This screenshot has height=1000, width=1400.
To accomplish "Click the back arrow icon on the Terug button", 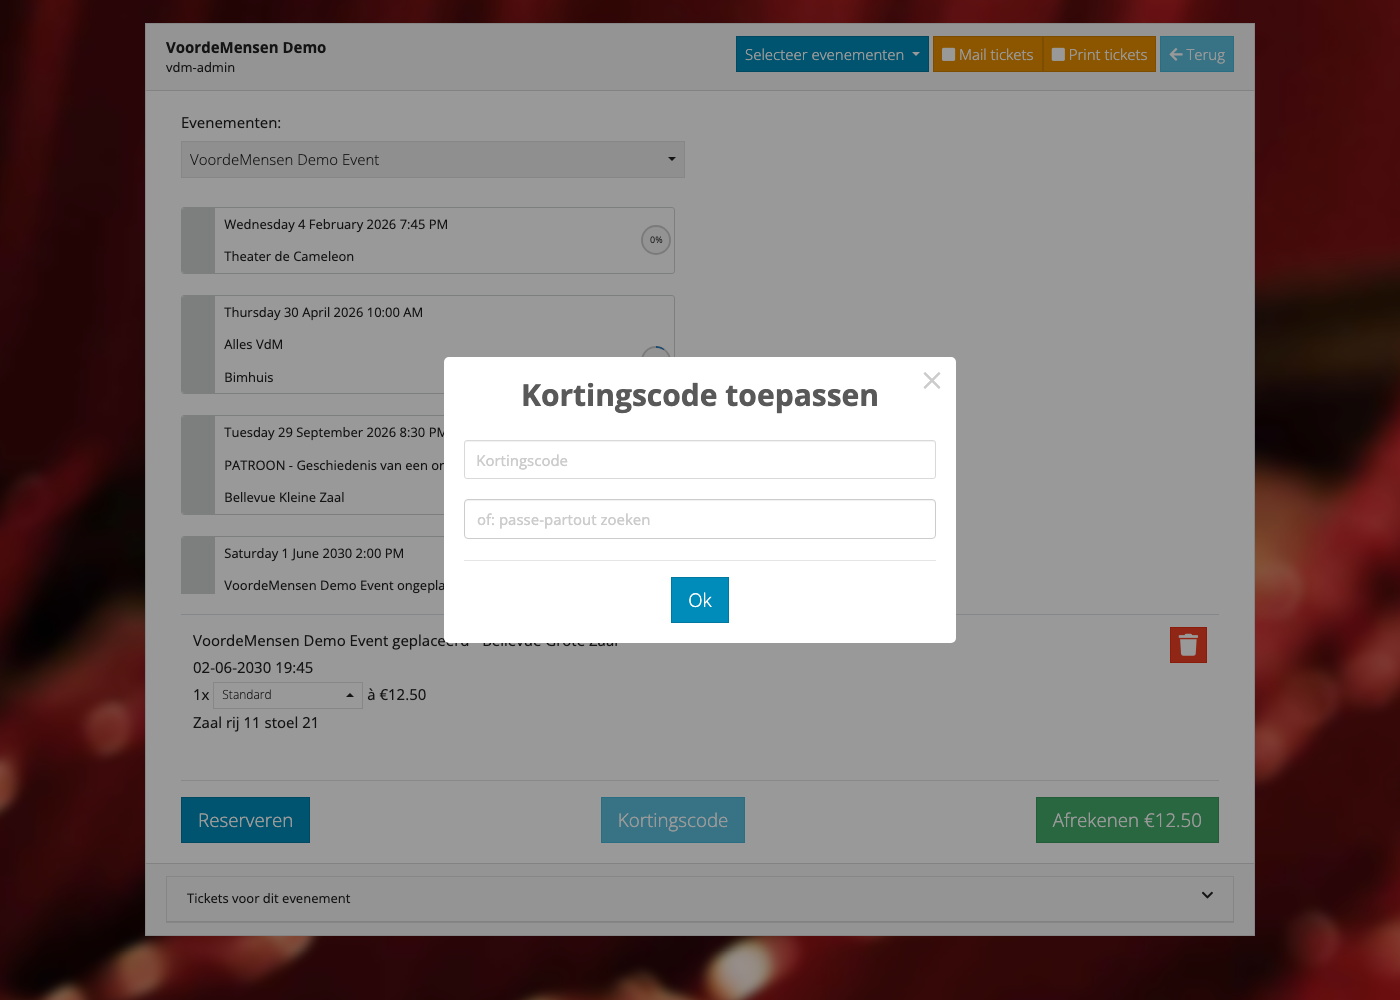I will click(x=1176, y=54).
